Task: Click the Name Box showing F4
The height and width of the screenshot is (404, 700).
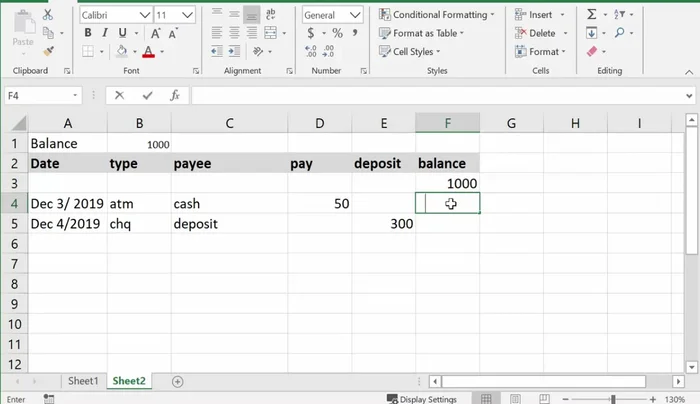Action: pos(38,96)
